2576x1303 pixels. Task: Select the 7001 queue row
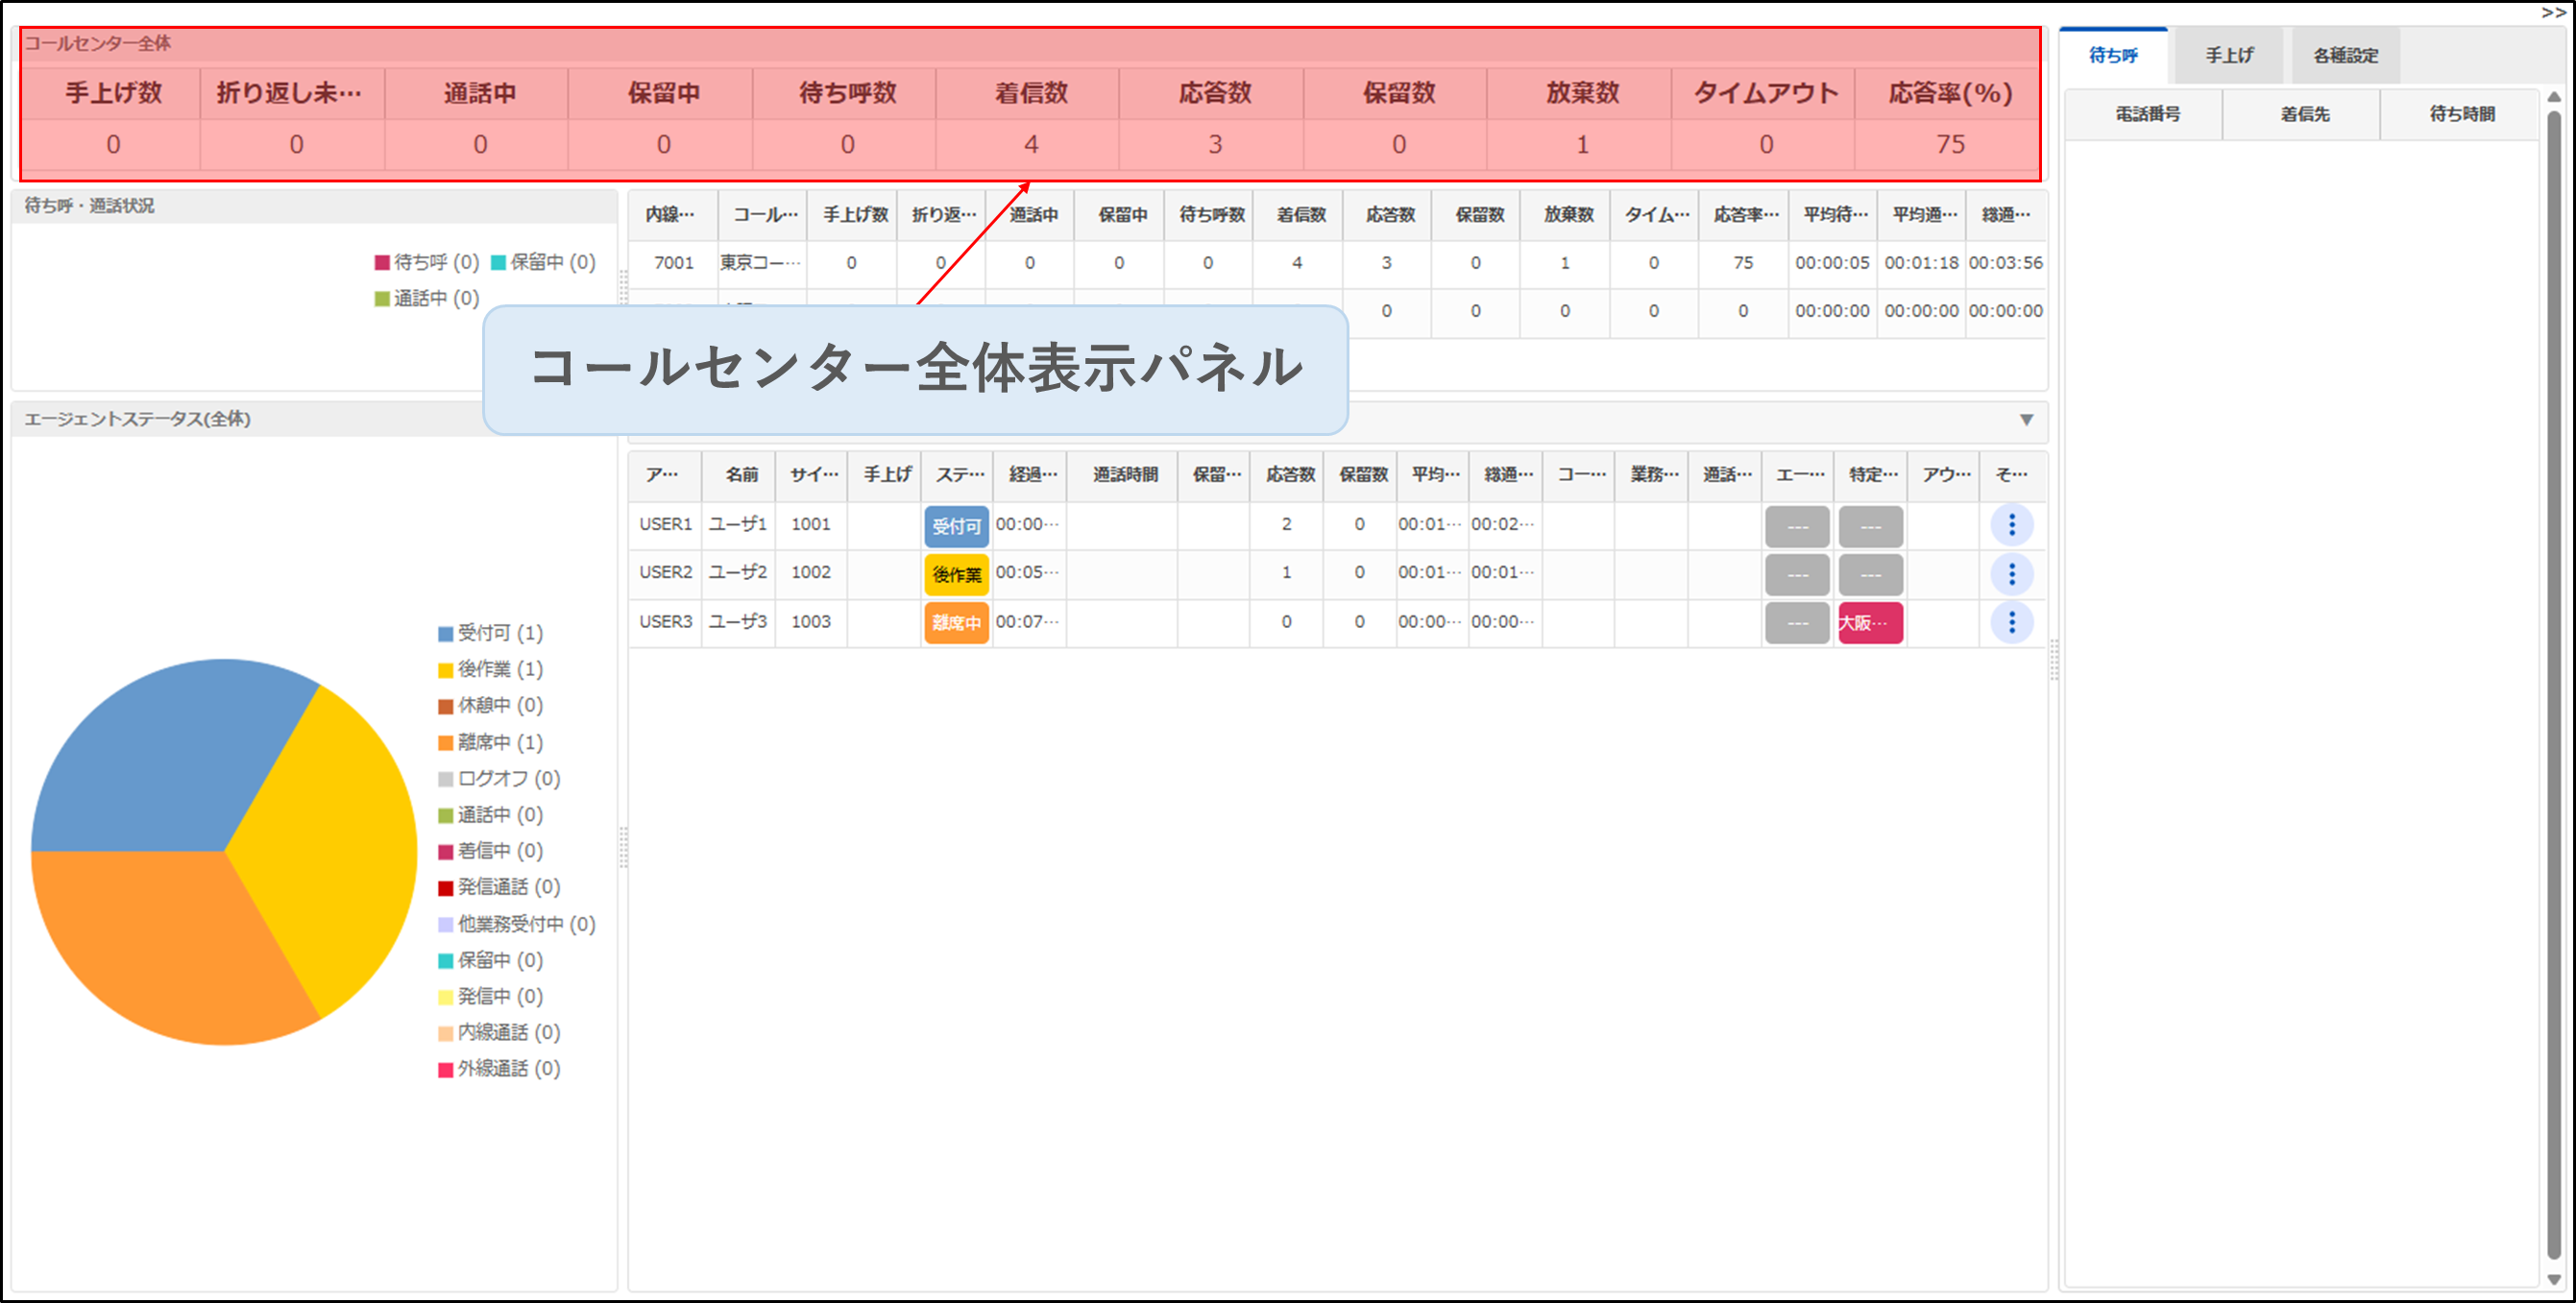(673, 263)
